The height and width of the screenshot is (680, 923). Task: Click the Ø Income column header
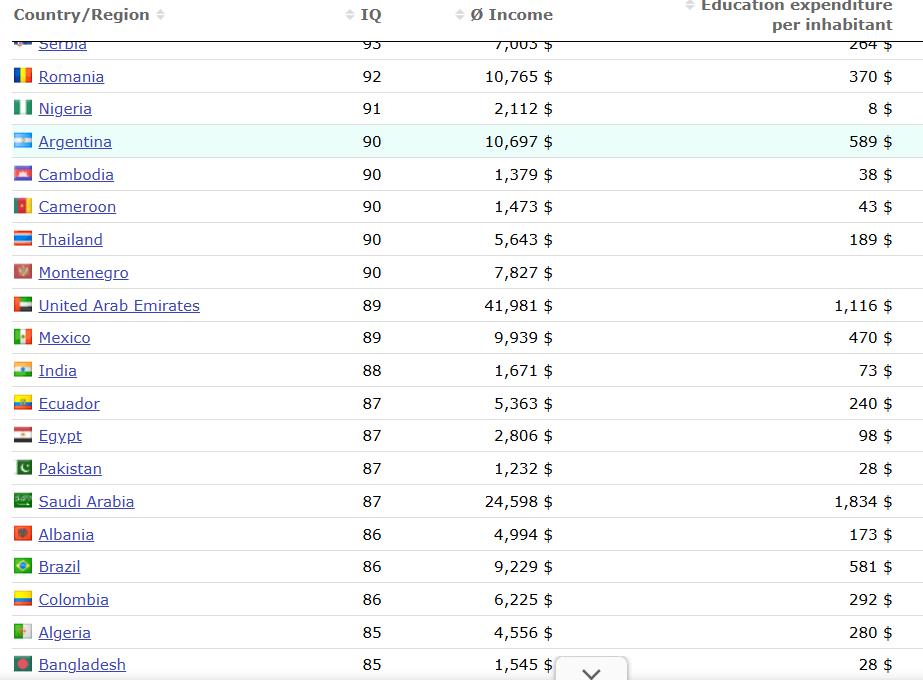coord(512,15)
